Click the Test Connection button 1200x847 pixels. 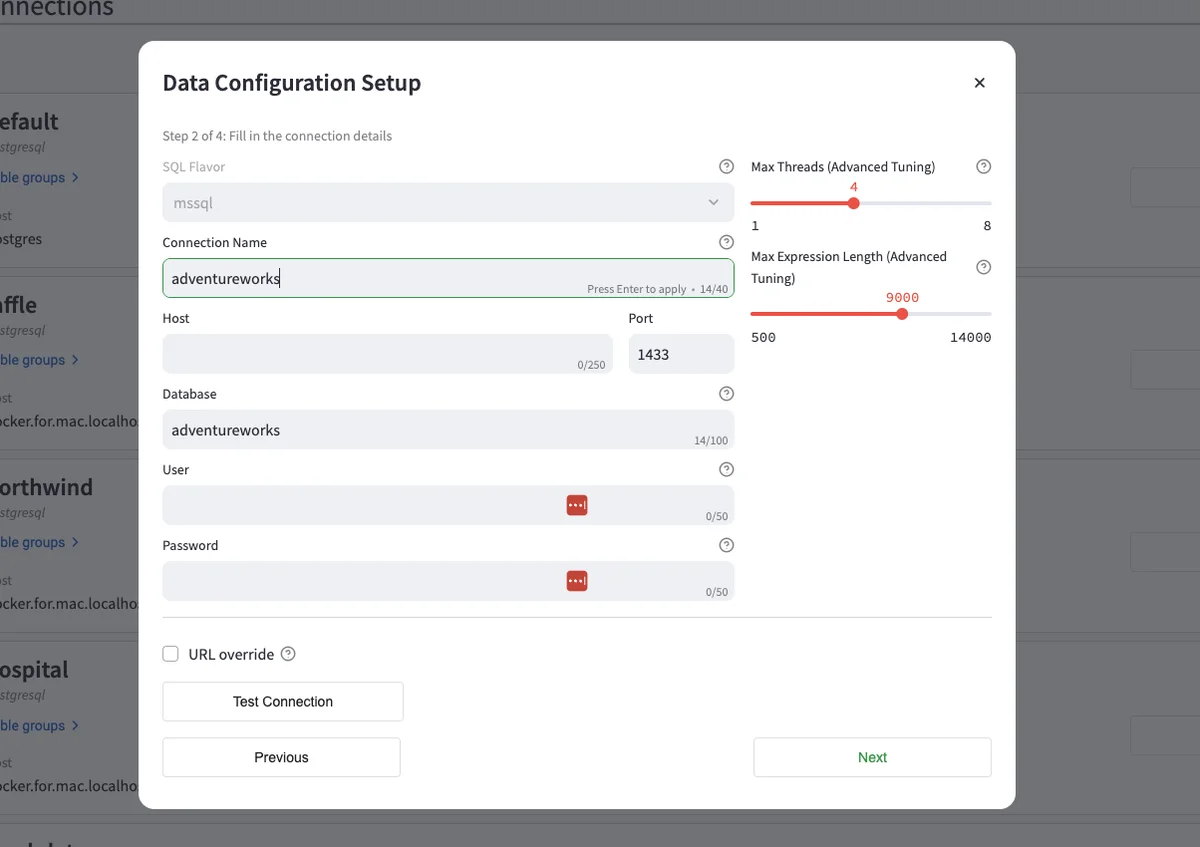(x=283, y=702)
